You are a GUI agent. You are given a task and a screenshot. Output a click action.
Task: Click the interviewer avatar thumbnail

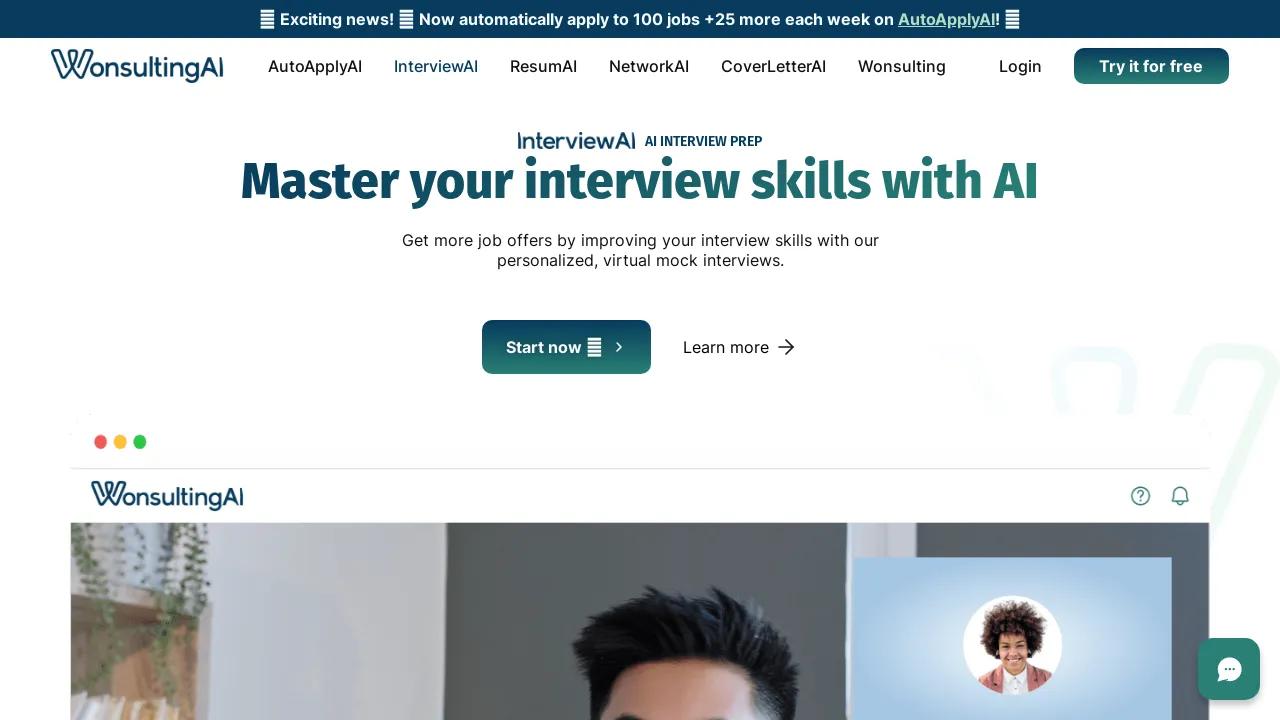click(x=1012, y=645)
